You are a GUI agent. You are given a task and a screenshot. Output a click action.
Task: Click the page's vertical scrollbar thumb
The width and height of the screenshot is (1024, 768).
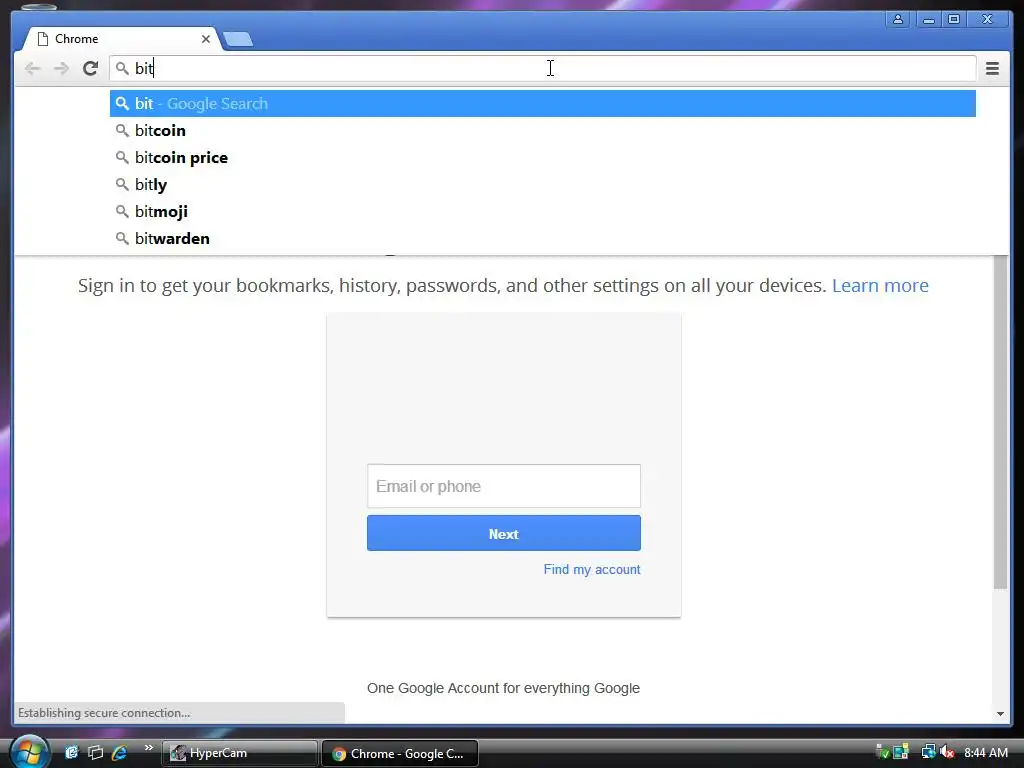tap(1000, 422)
